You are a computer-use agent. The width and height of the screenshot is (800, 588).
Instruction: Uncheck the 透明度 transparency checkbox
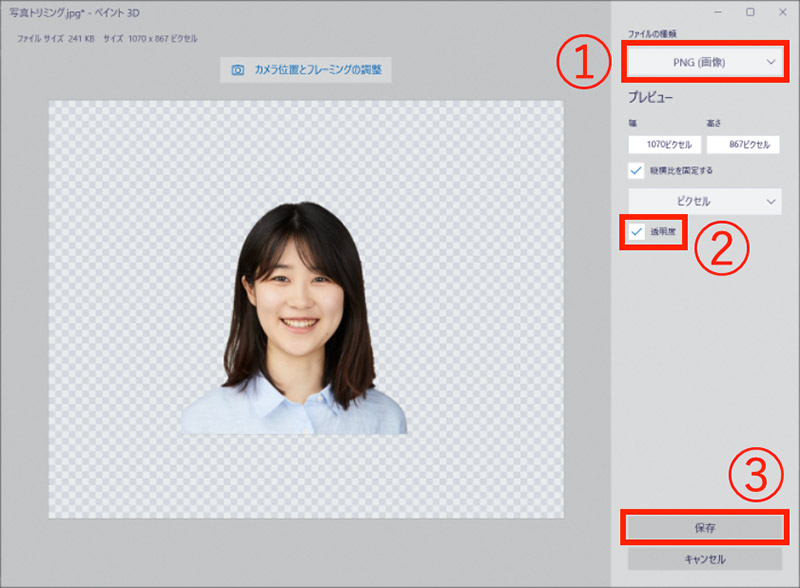(x=637, y=231)
